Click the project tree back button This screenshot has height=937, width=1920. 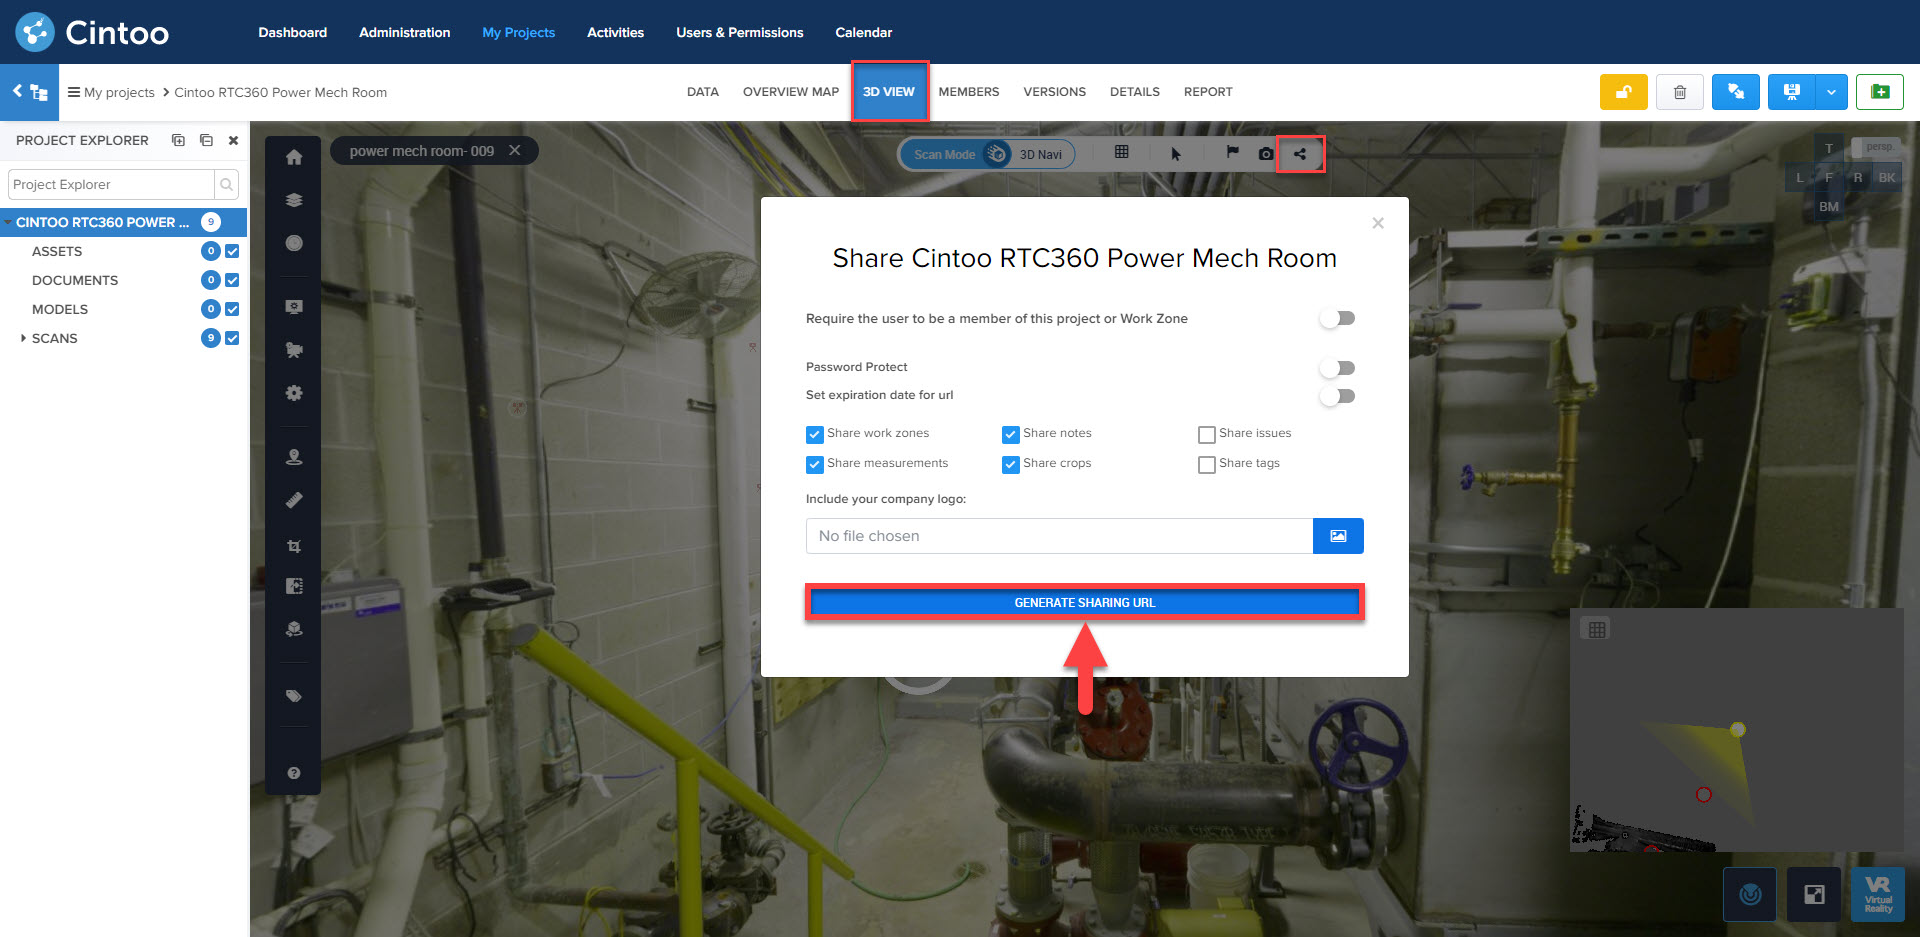tap(30, 92)
